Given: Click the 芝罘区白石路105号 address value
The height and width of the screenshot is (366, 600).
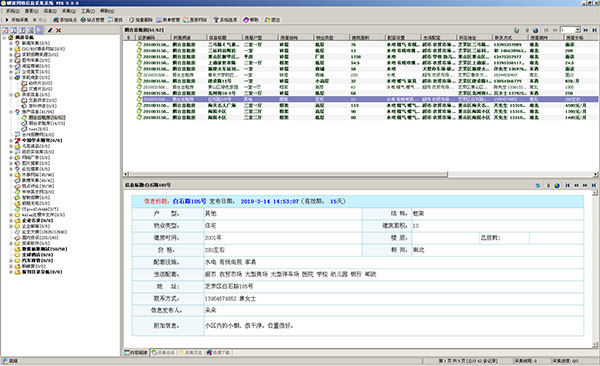Looking at the screenshot, I should 229,286.
